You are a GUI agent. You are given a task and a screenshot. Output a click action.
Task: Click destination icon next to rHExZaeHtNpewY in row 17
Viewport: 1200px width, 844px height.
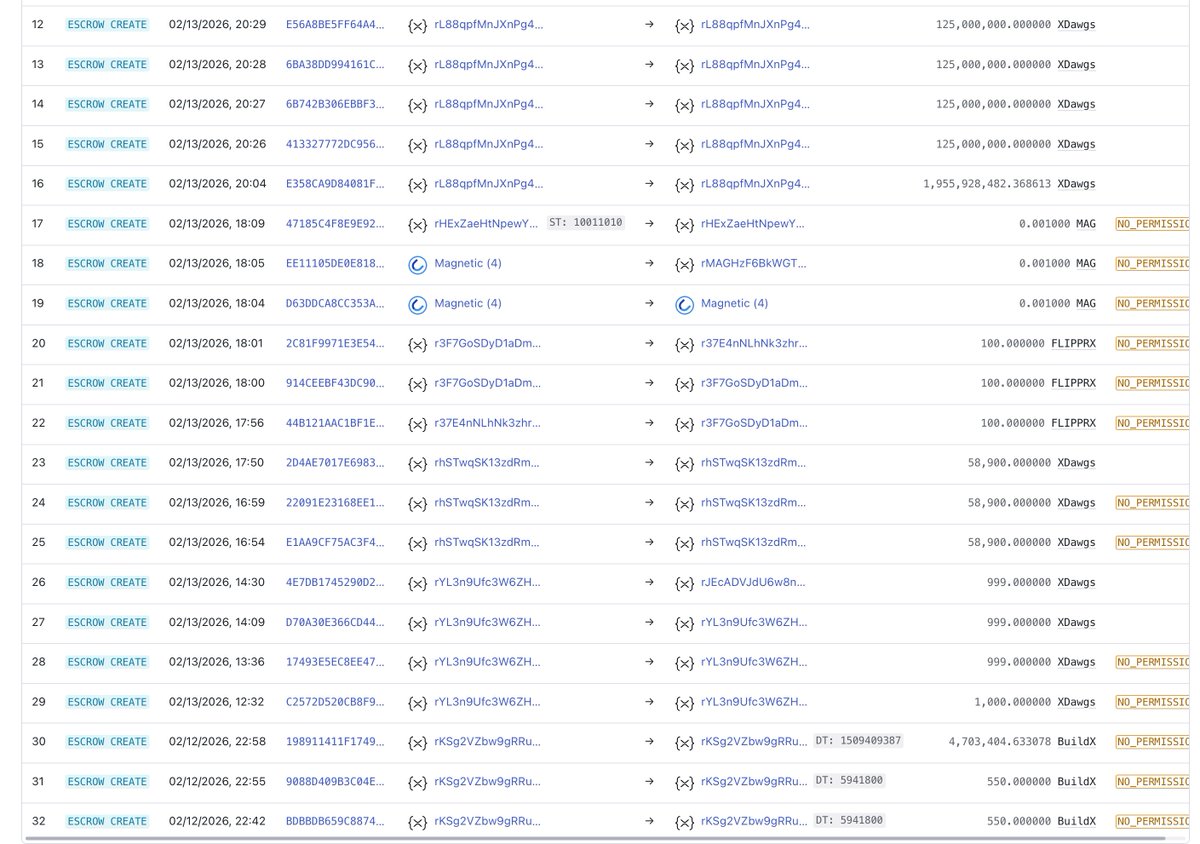[x=685, y=224]
